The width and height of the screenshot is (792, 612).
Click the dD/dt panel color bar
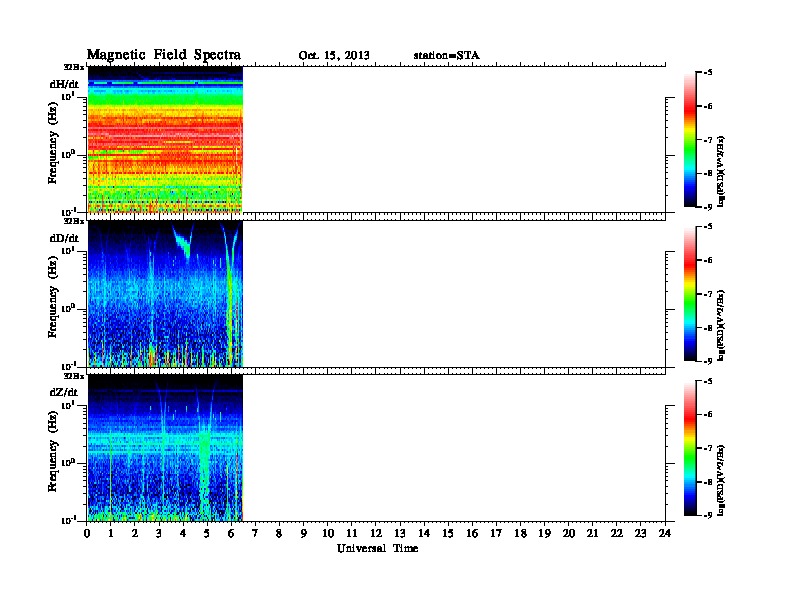tap(689, 293)
